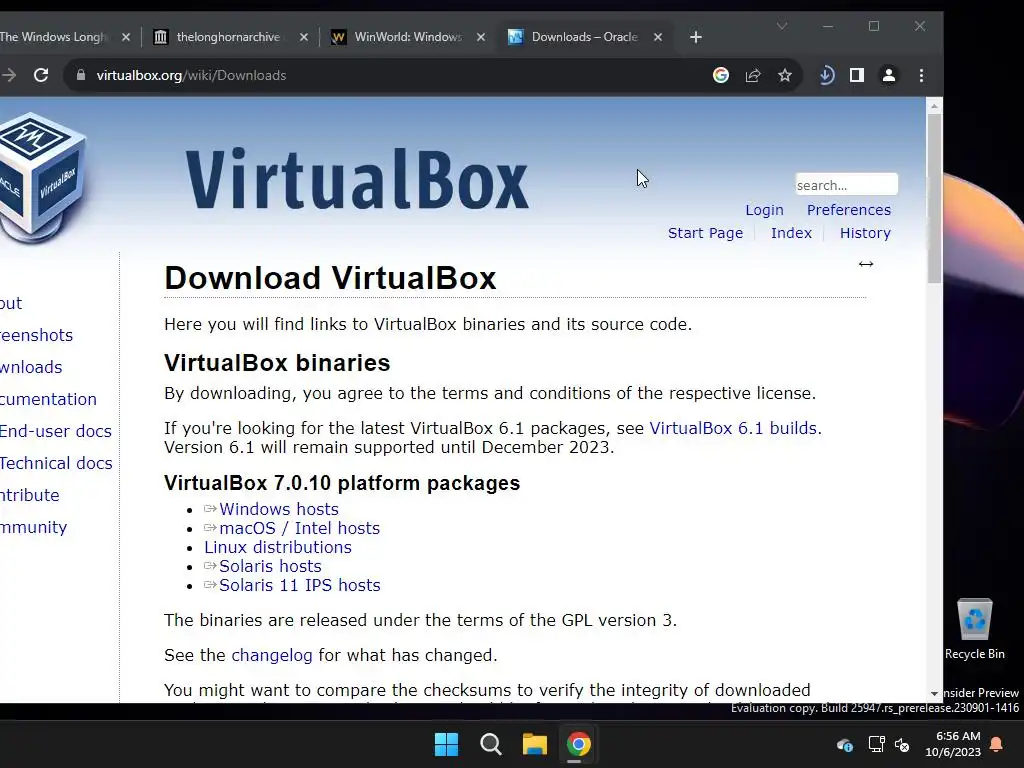Switch to the WinWorld: Windows tab
Screen dimensions: 1024x768
click(x=408, y=37)
